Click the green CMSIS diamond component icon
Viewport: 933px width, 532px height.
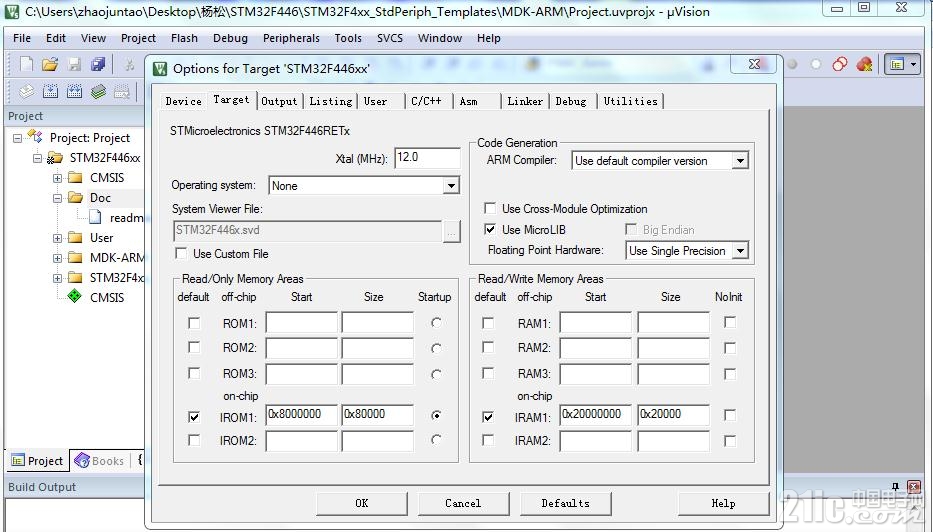coord(74,296)
